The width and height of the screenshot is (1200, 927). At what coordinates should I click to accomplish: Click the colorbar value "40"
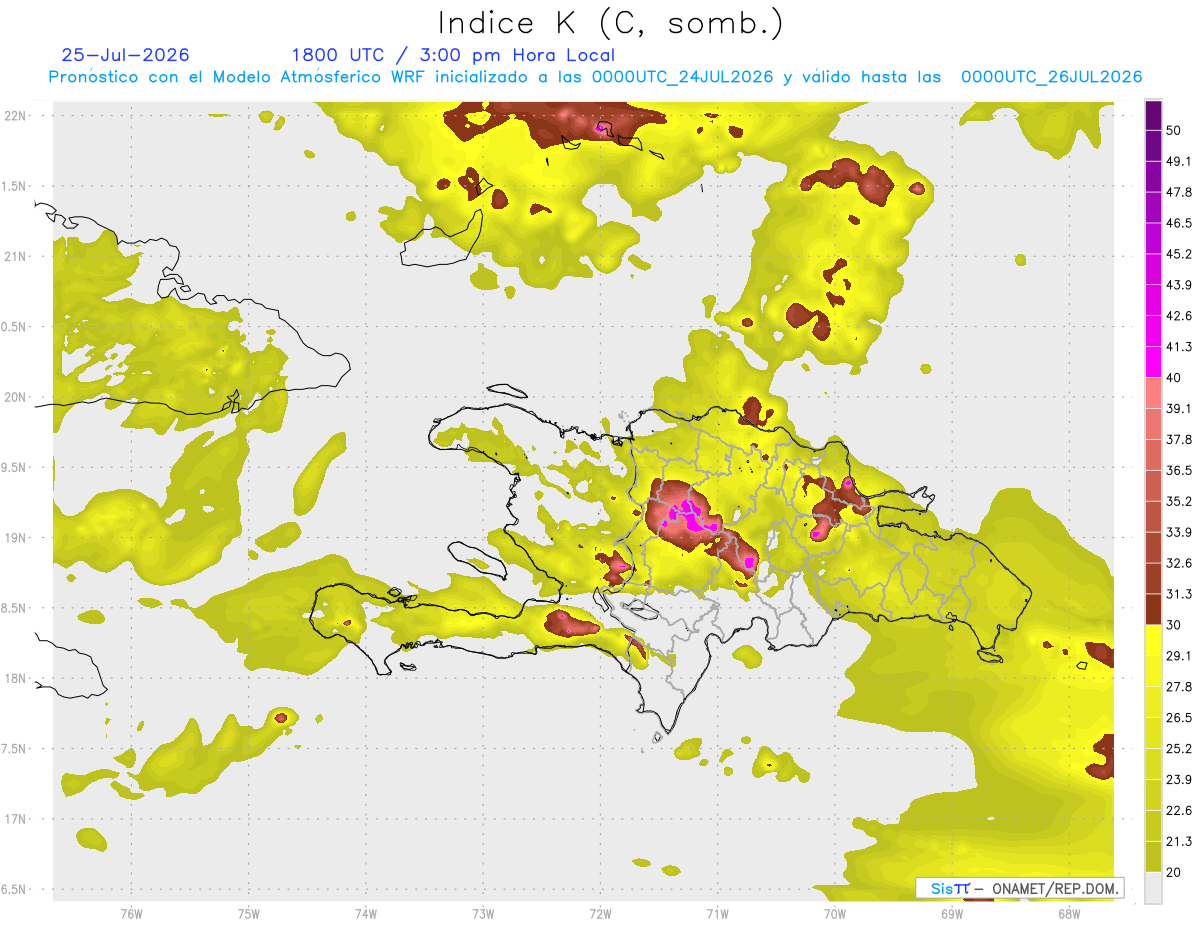1174,378
